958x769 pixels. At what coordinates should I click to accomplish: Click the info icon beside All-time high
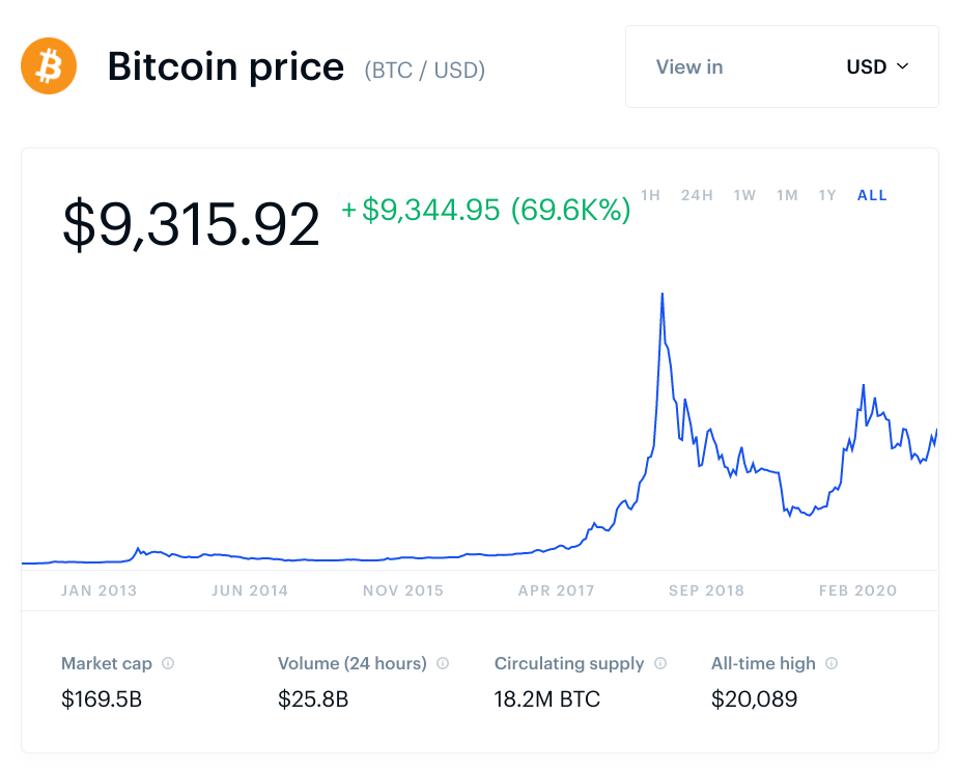pyautogui.click(x=832, y=663)
